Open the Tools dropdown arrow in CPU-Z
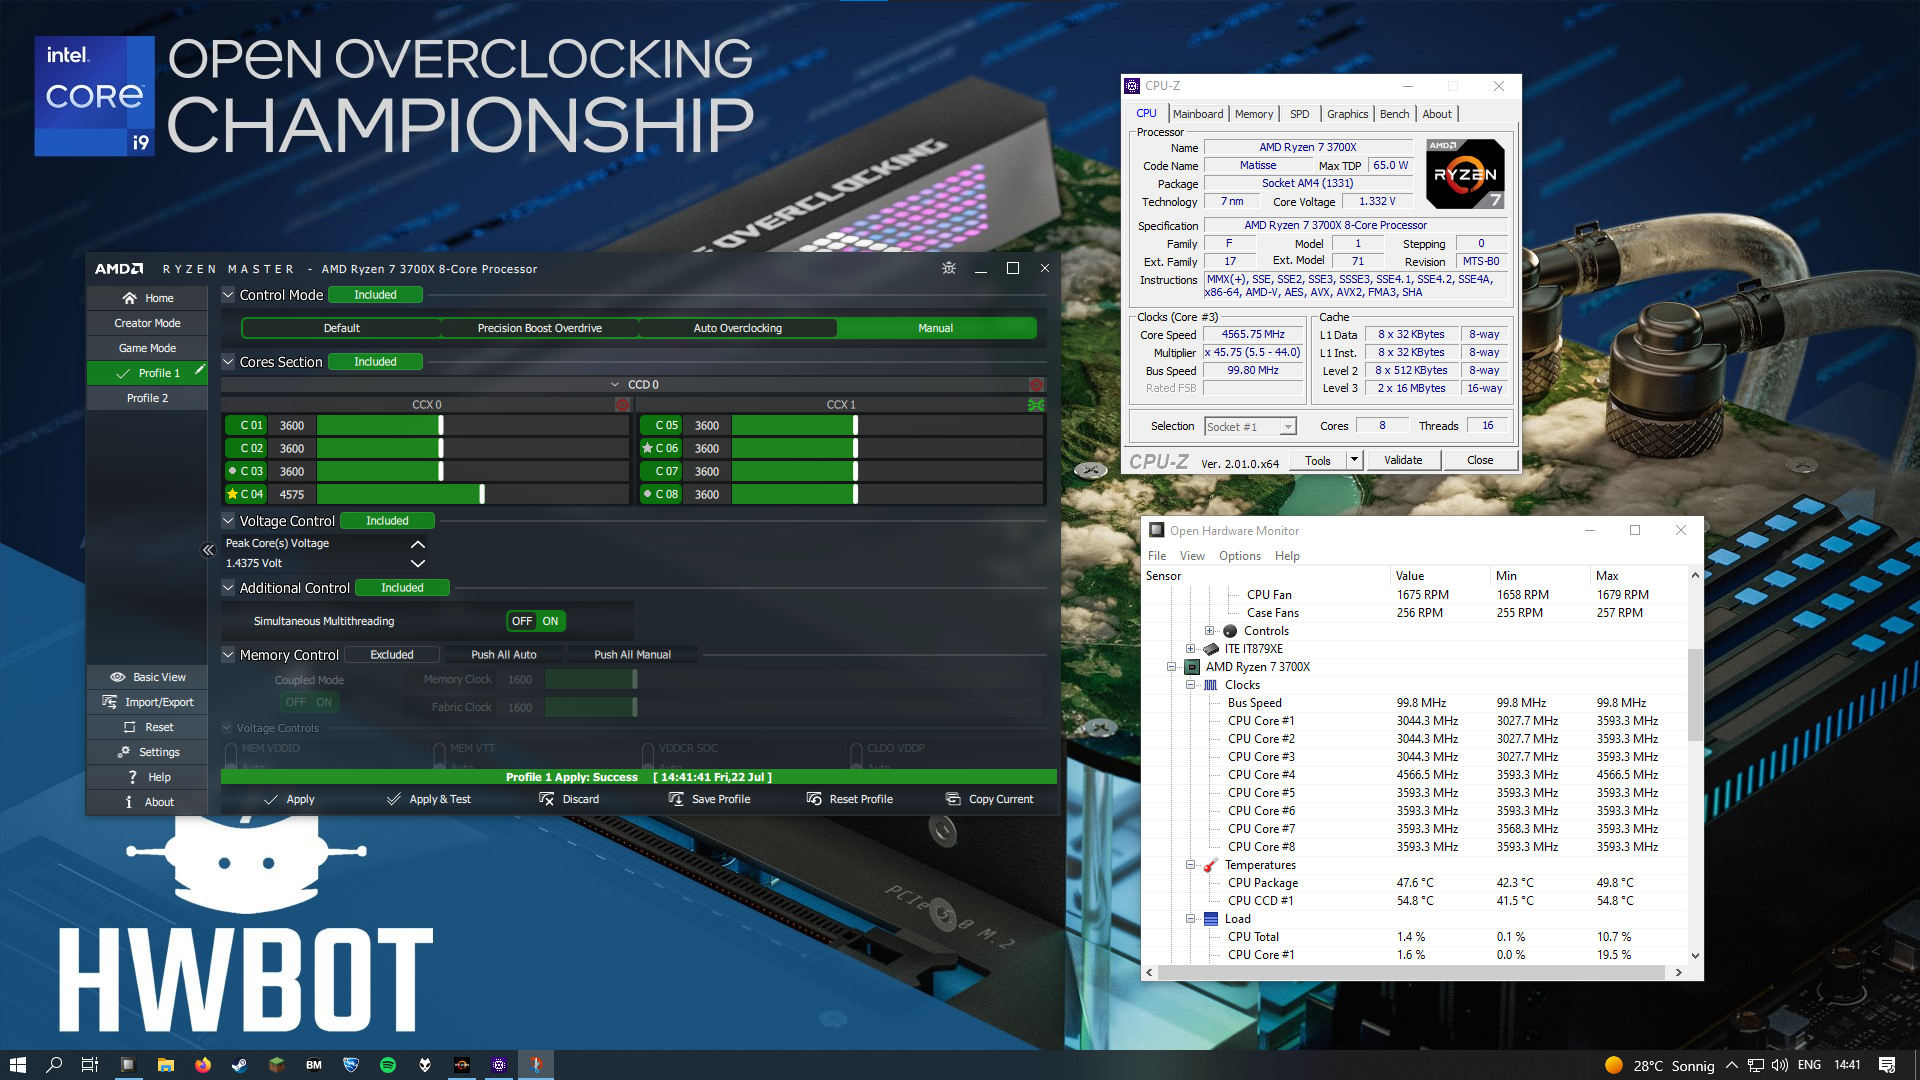The height and width of the screenshot is (1080, 1920). pyautogui.click(x=1354, y=460)
